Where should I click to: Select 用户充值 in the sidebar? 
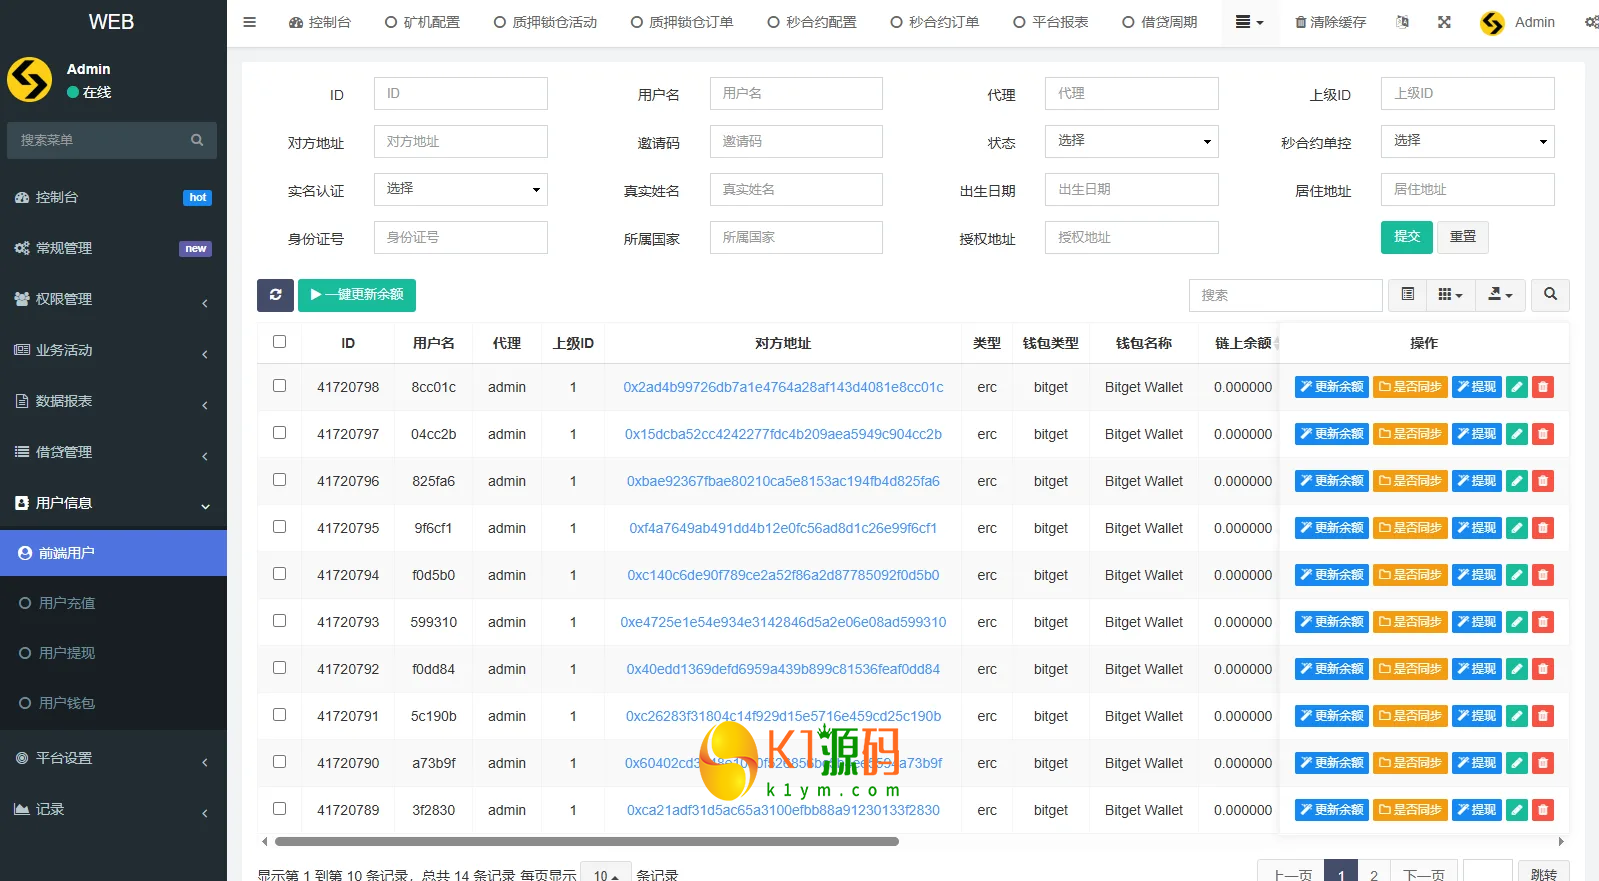pos(113,603)
